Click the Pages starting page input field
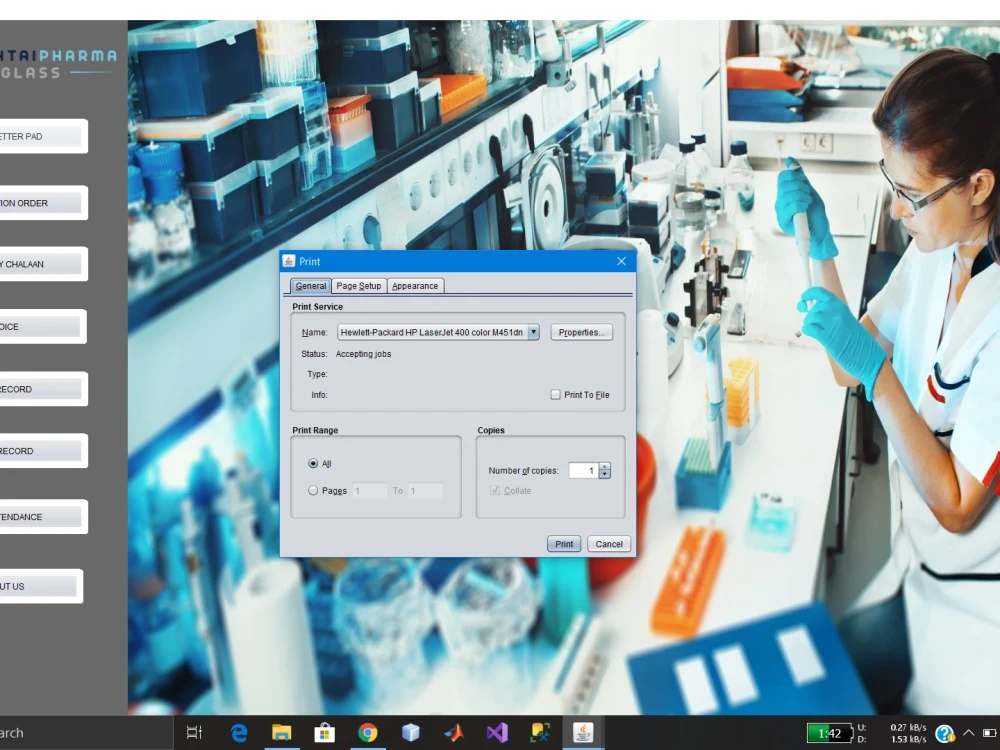Screen dimensions: 1000x750 coord(369,490)
